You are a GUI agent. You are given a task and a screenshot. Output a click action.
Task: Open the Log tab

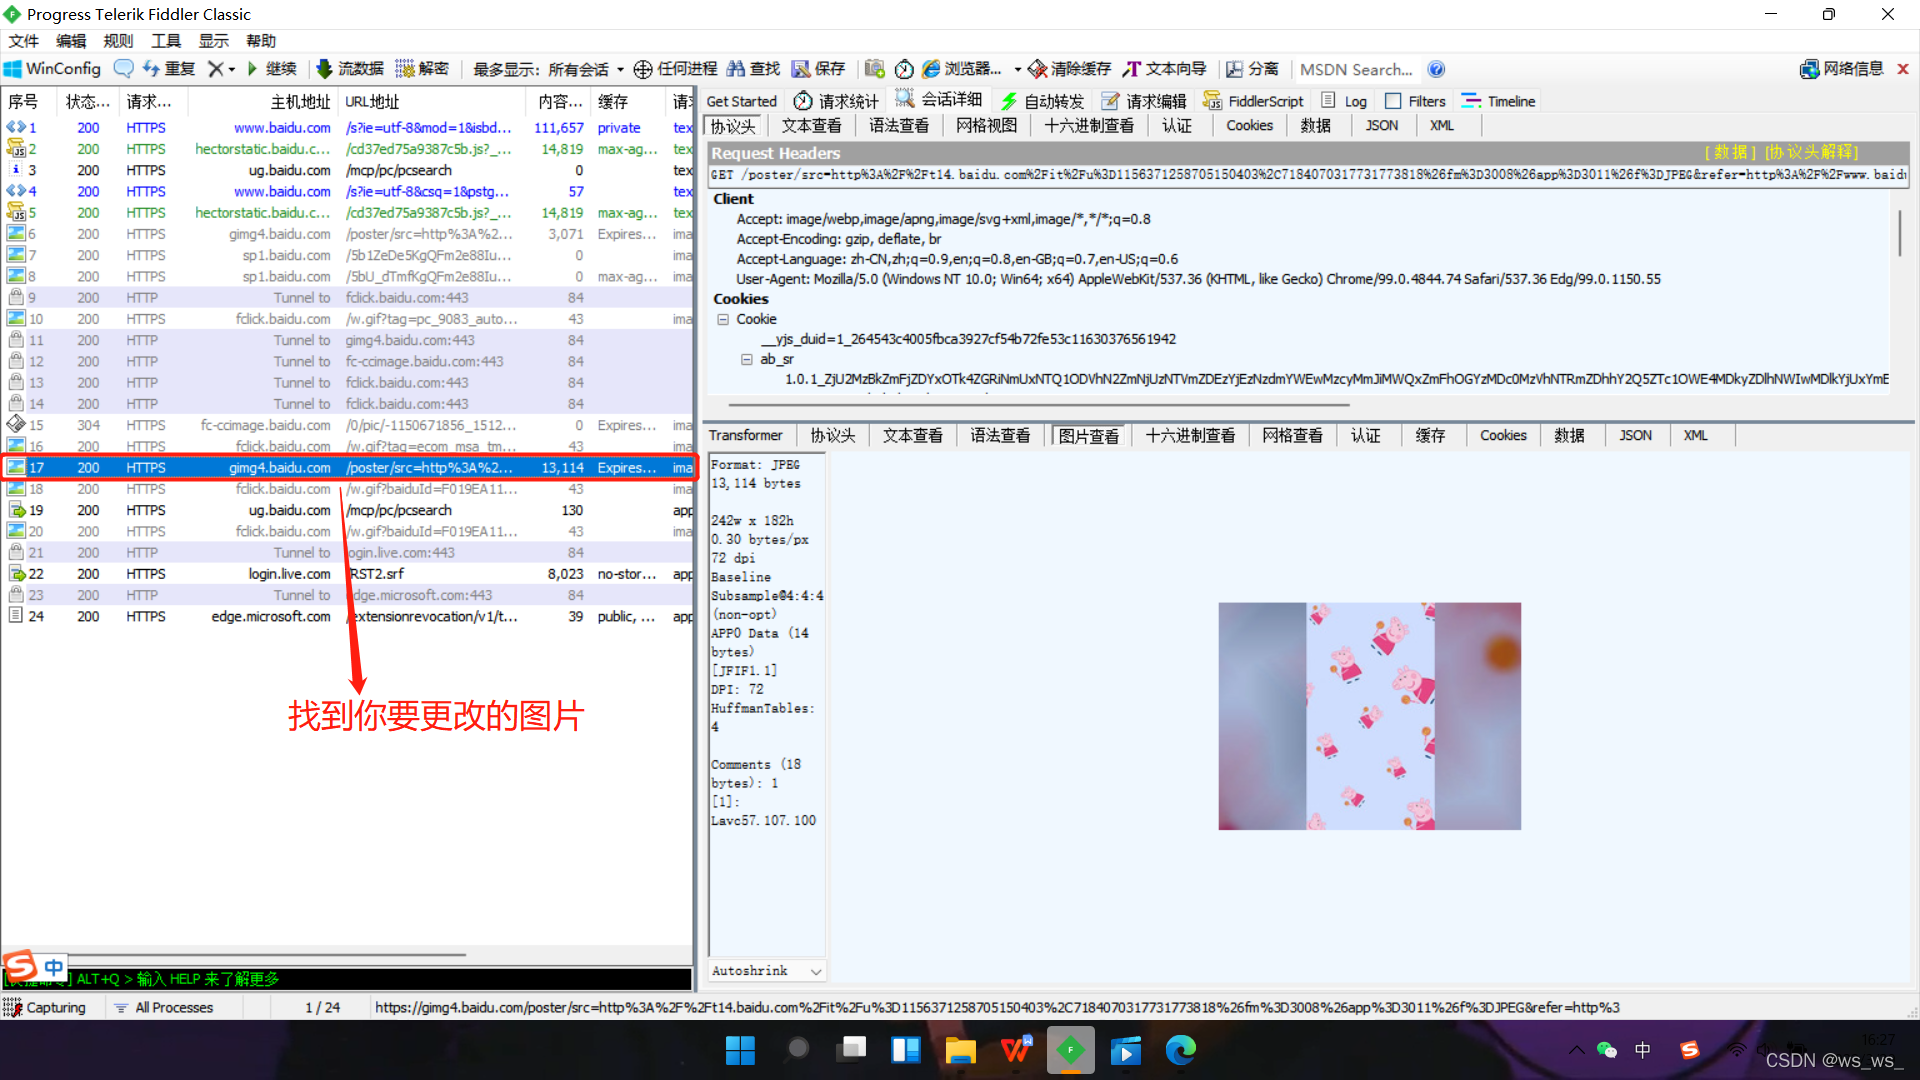1344,101
